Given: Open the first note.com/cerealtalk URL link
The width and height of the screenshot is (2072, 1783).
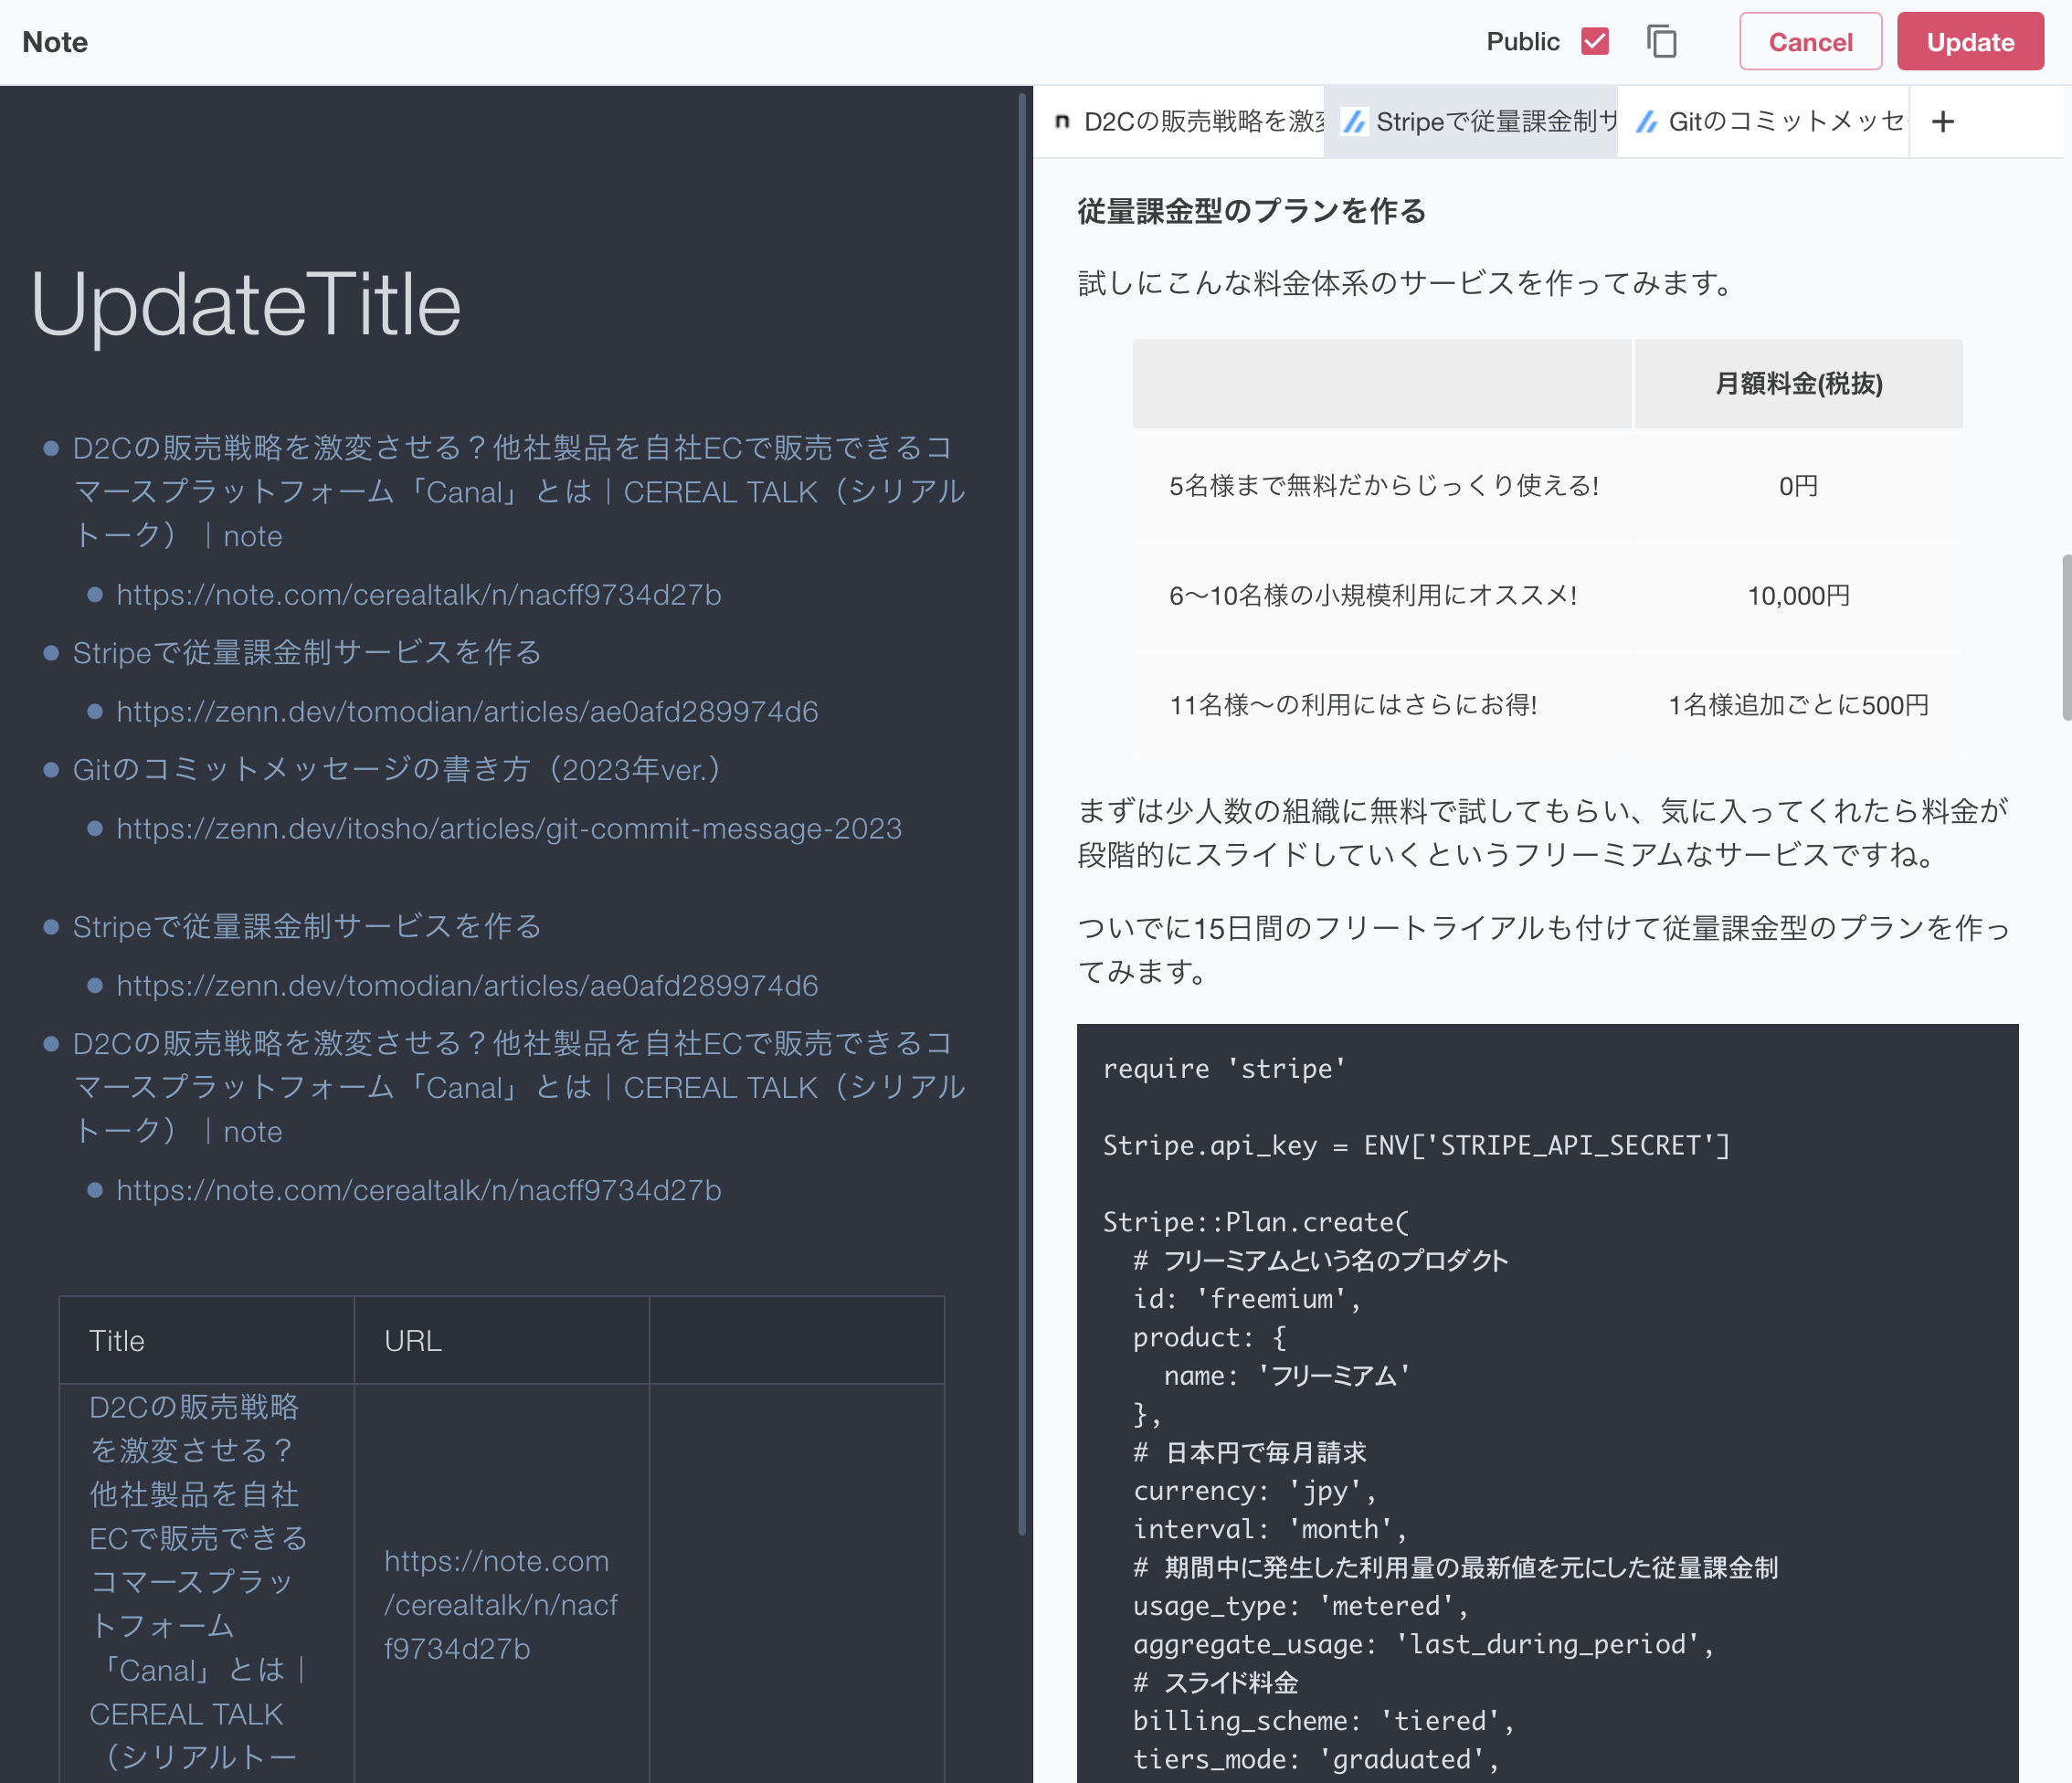Looking at the screenshot, I should (418, 595).
